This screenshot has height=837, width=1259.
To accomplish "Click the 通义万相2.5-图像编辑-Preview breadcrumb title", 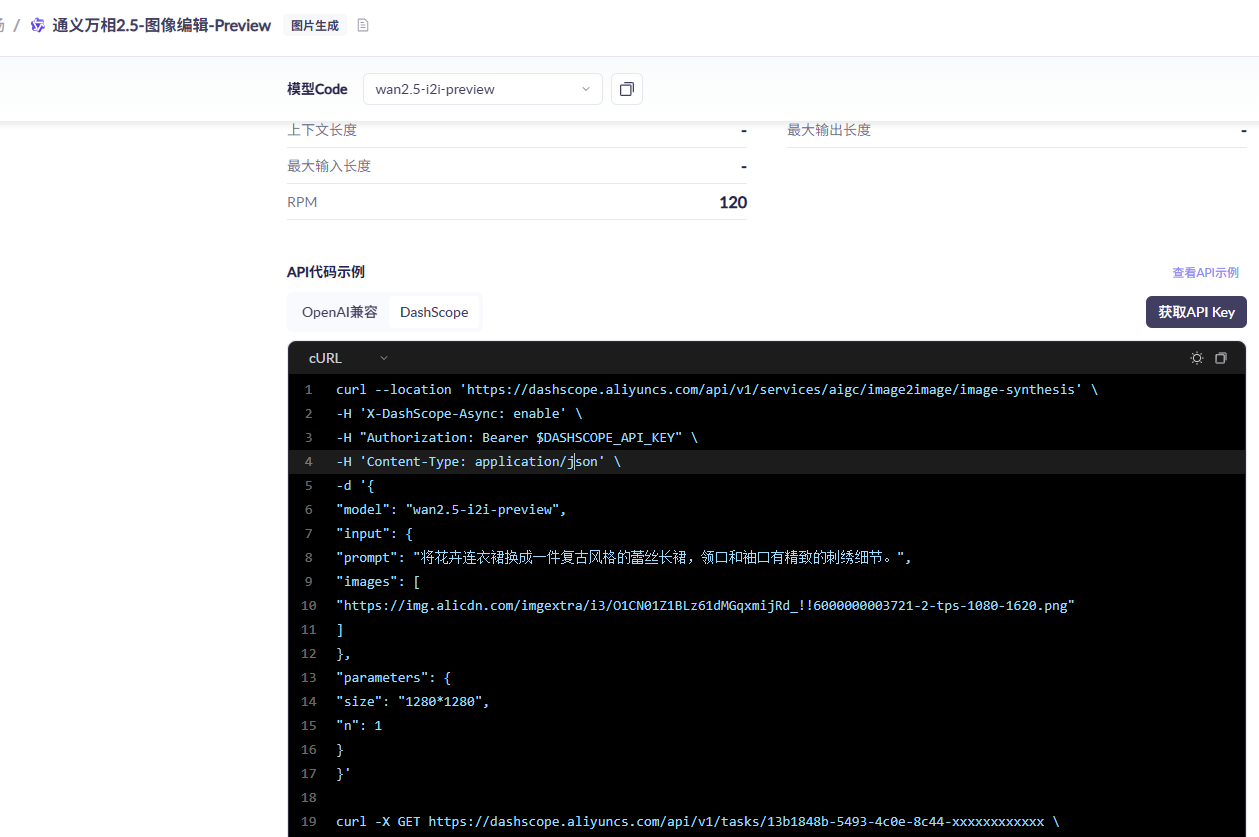I will [161, 25].
